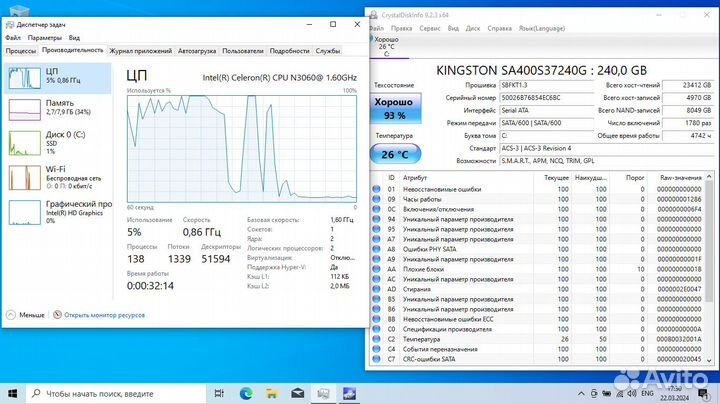Open CrystalDiskInfo Сервис menu

point(429,28)
